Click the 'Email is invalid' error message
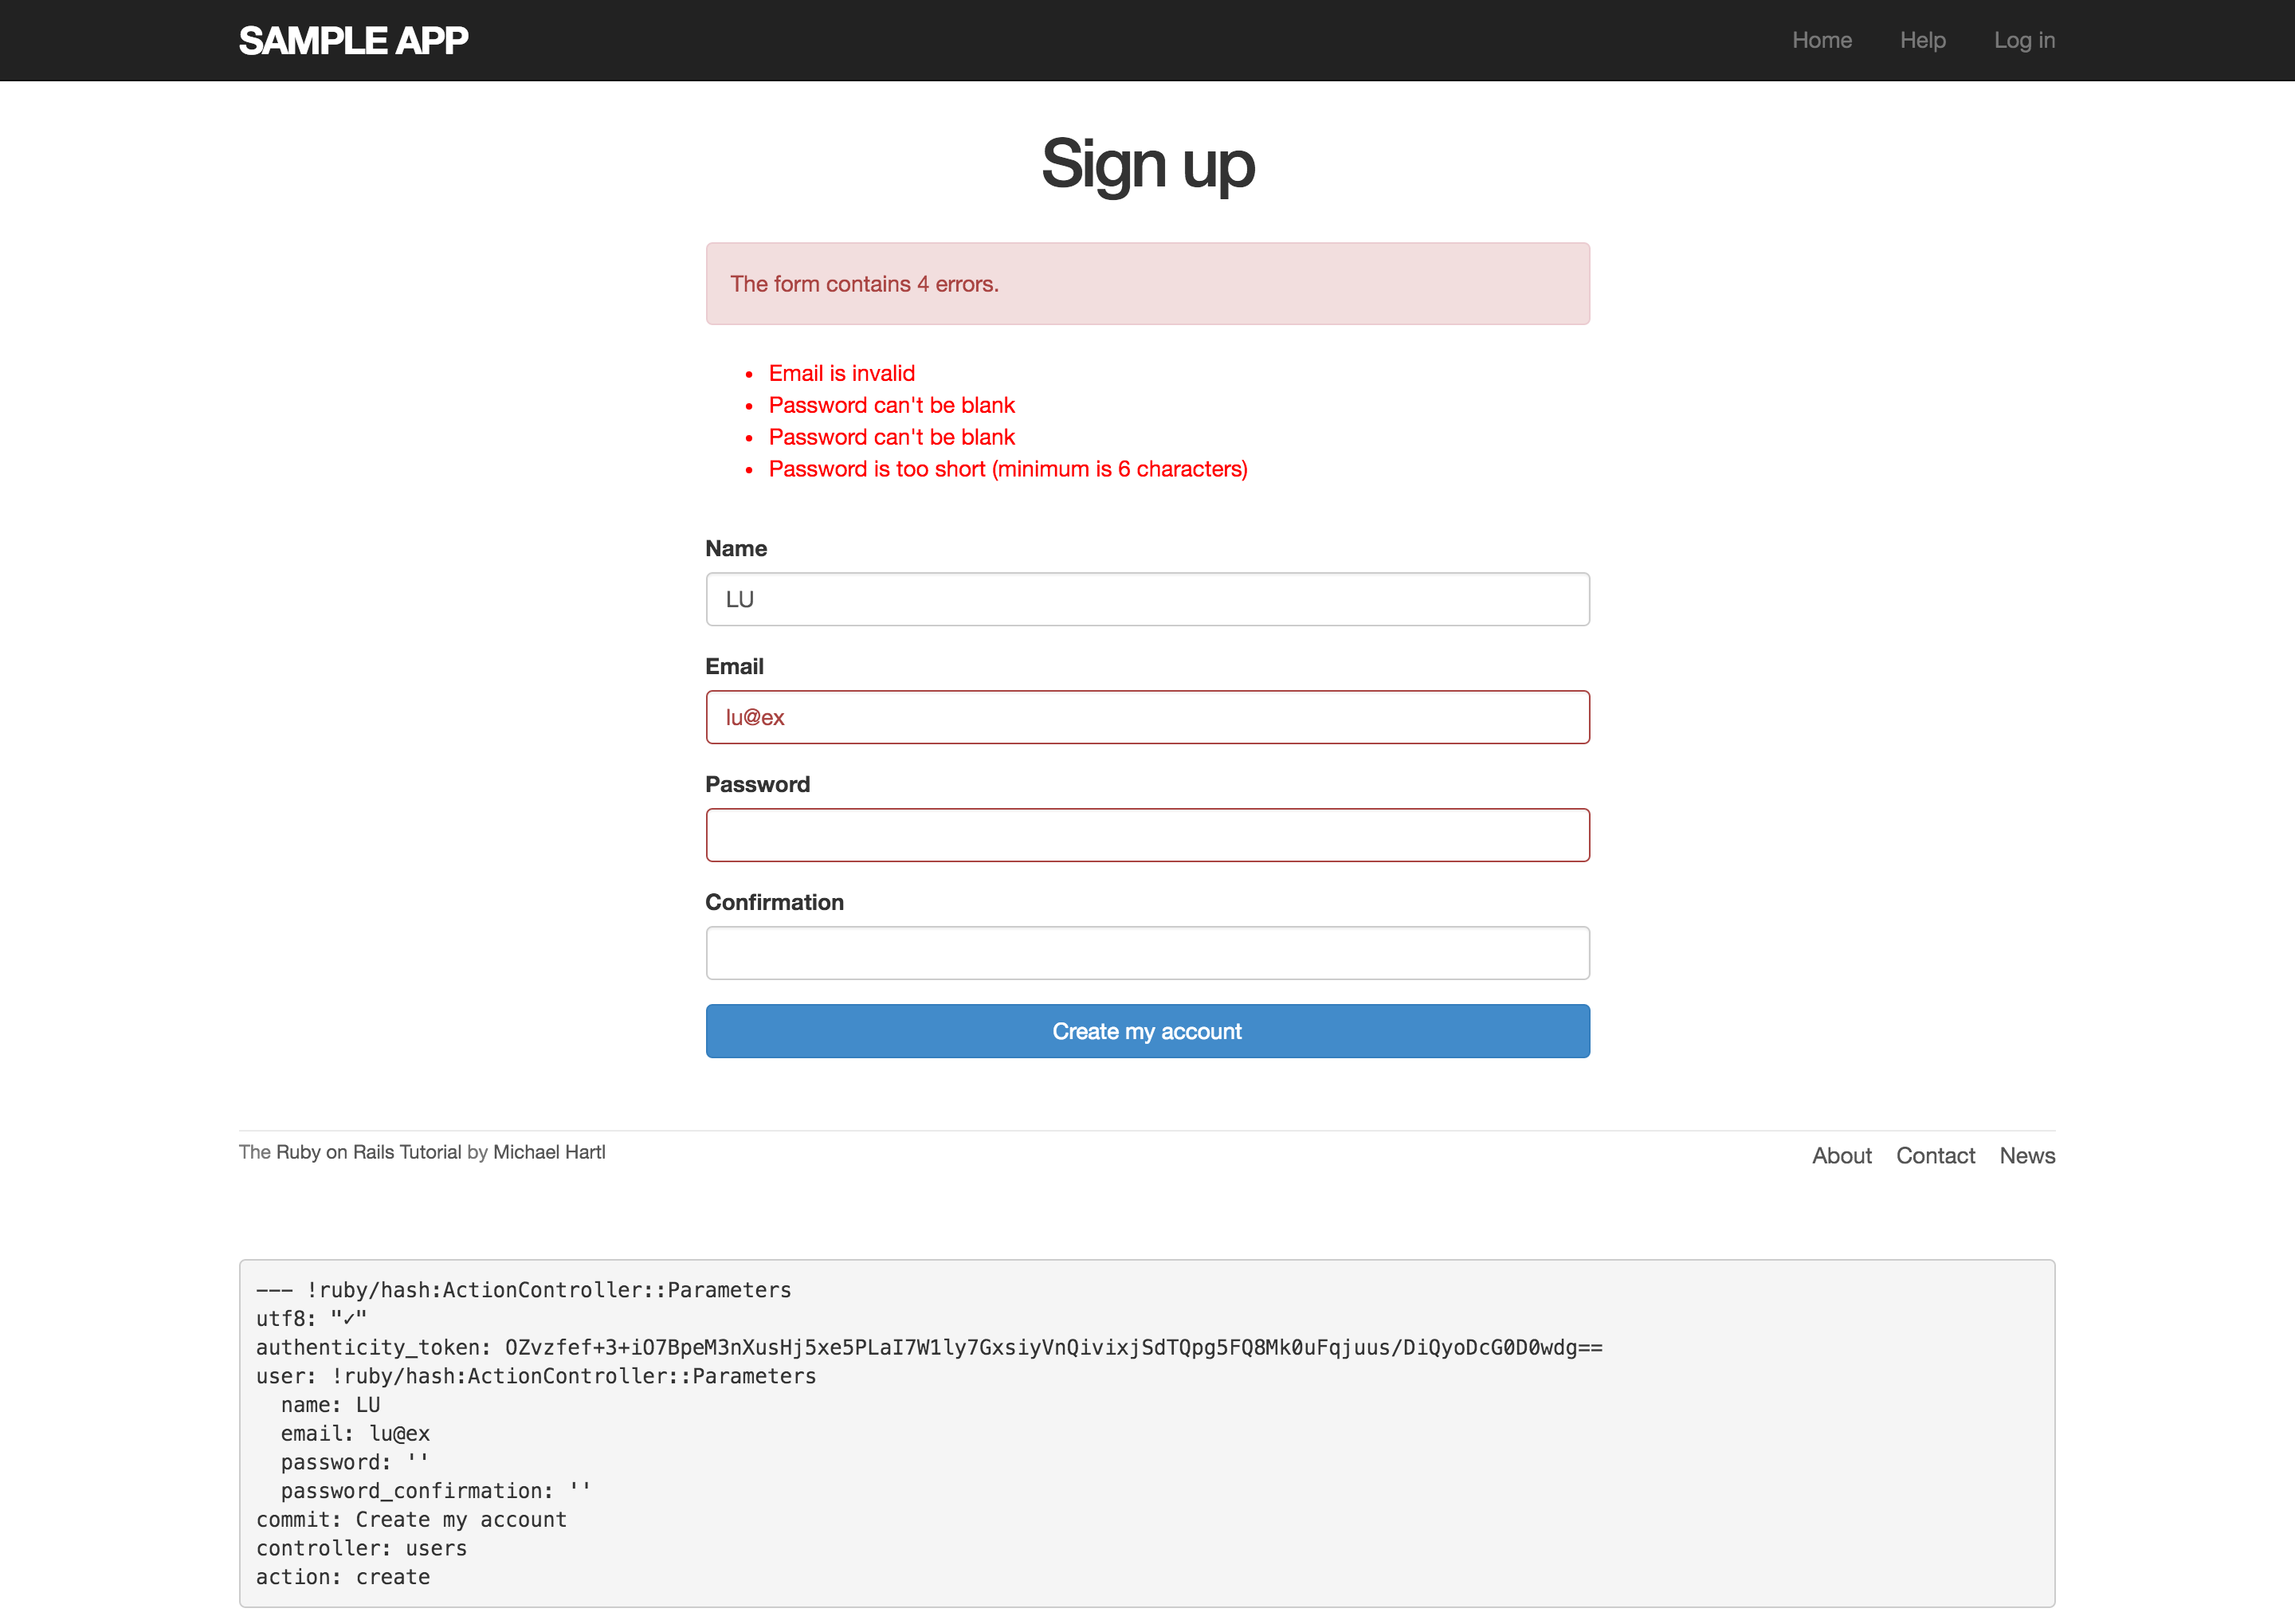The height and width of the screenshot is (1624, 2295). tap(841, 373)
